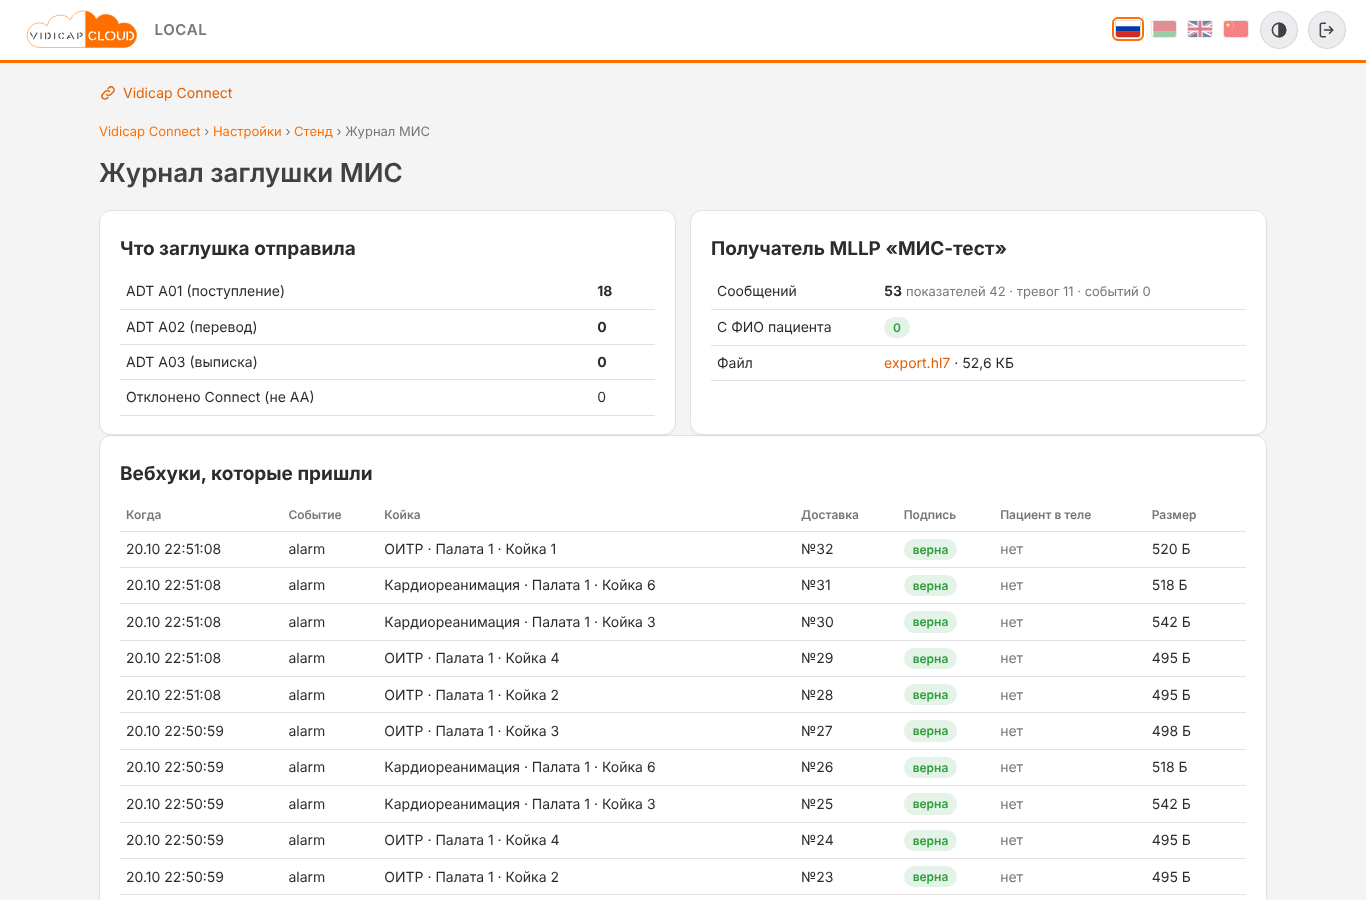Select the ADT A02 (перевод) row
The image size is (1366, 900).
coord(387,327)
